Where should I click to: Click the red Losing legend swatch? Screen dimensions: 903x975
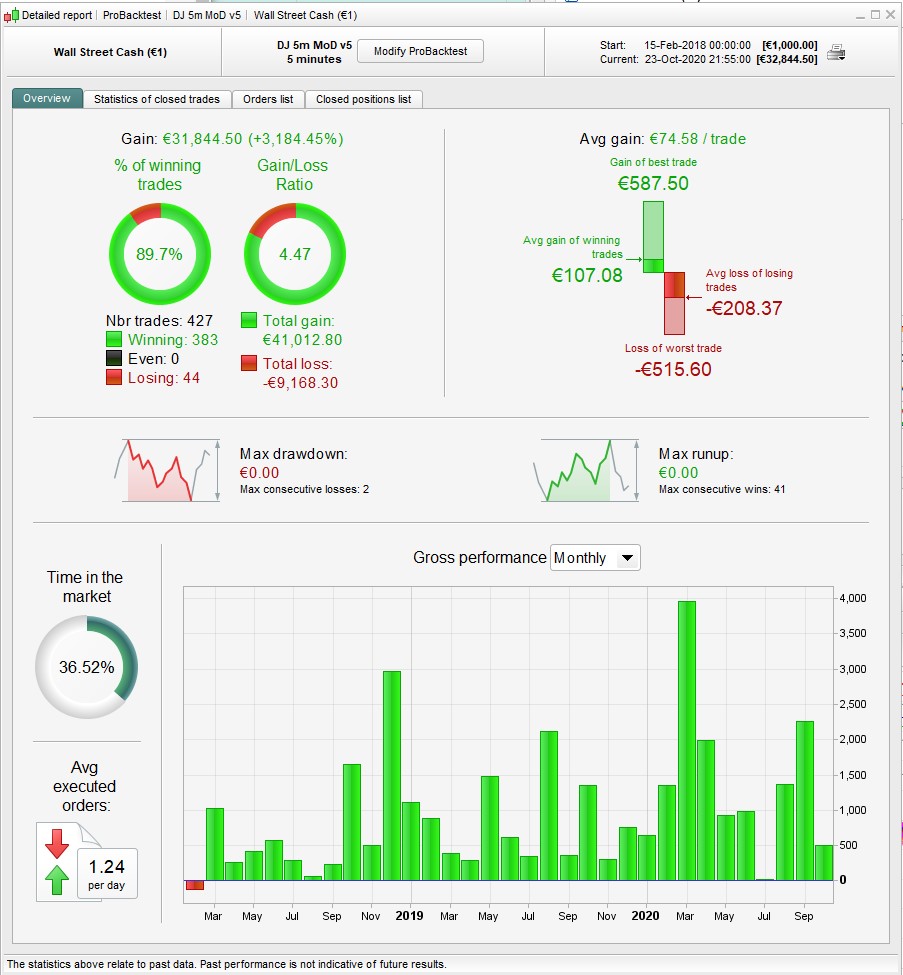(x=114, y=377)
